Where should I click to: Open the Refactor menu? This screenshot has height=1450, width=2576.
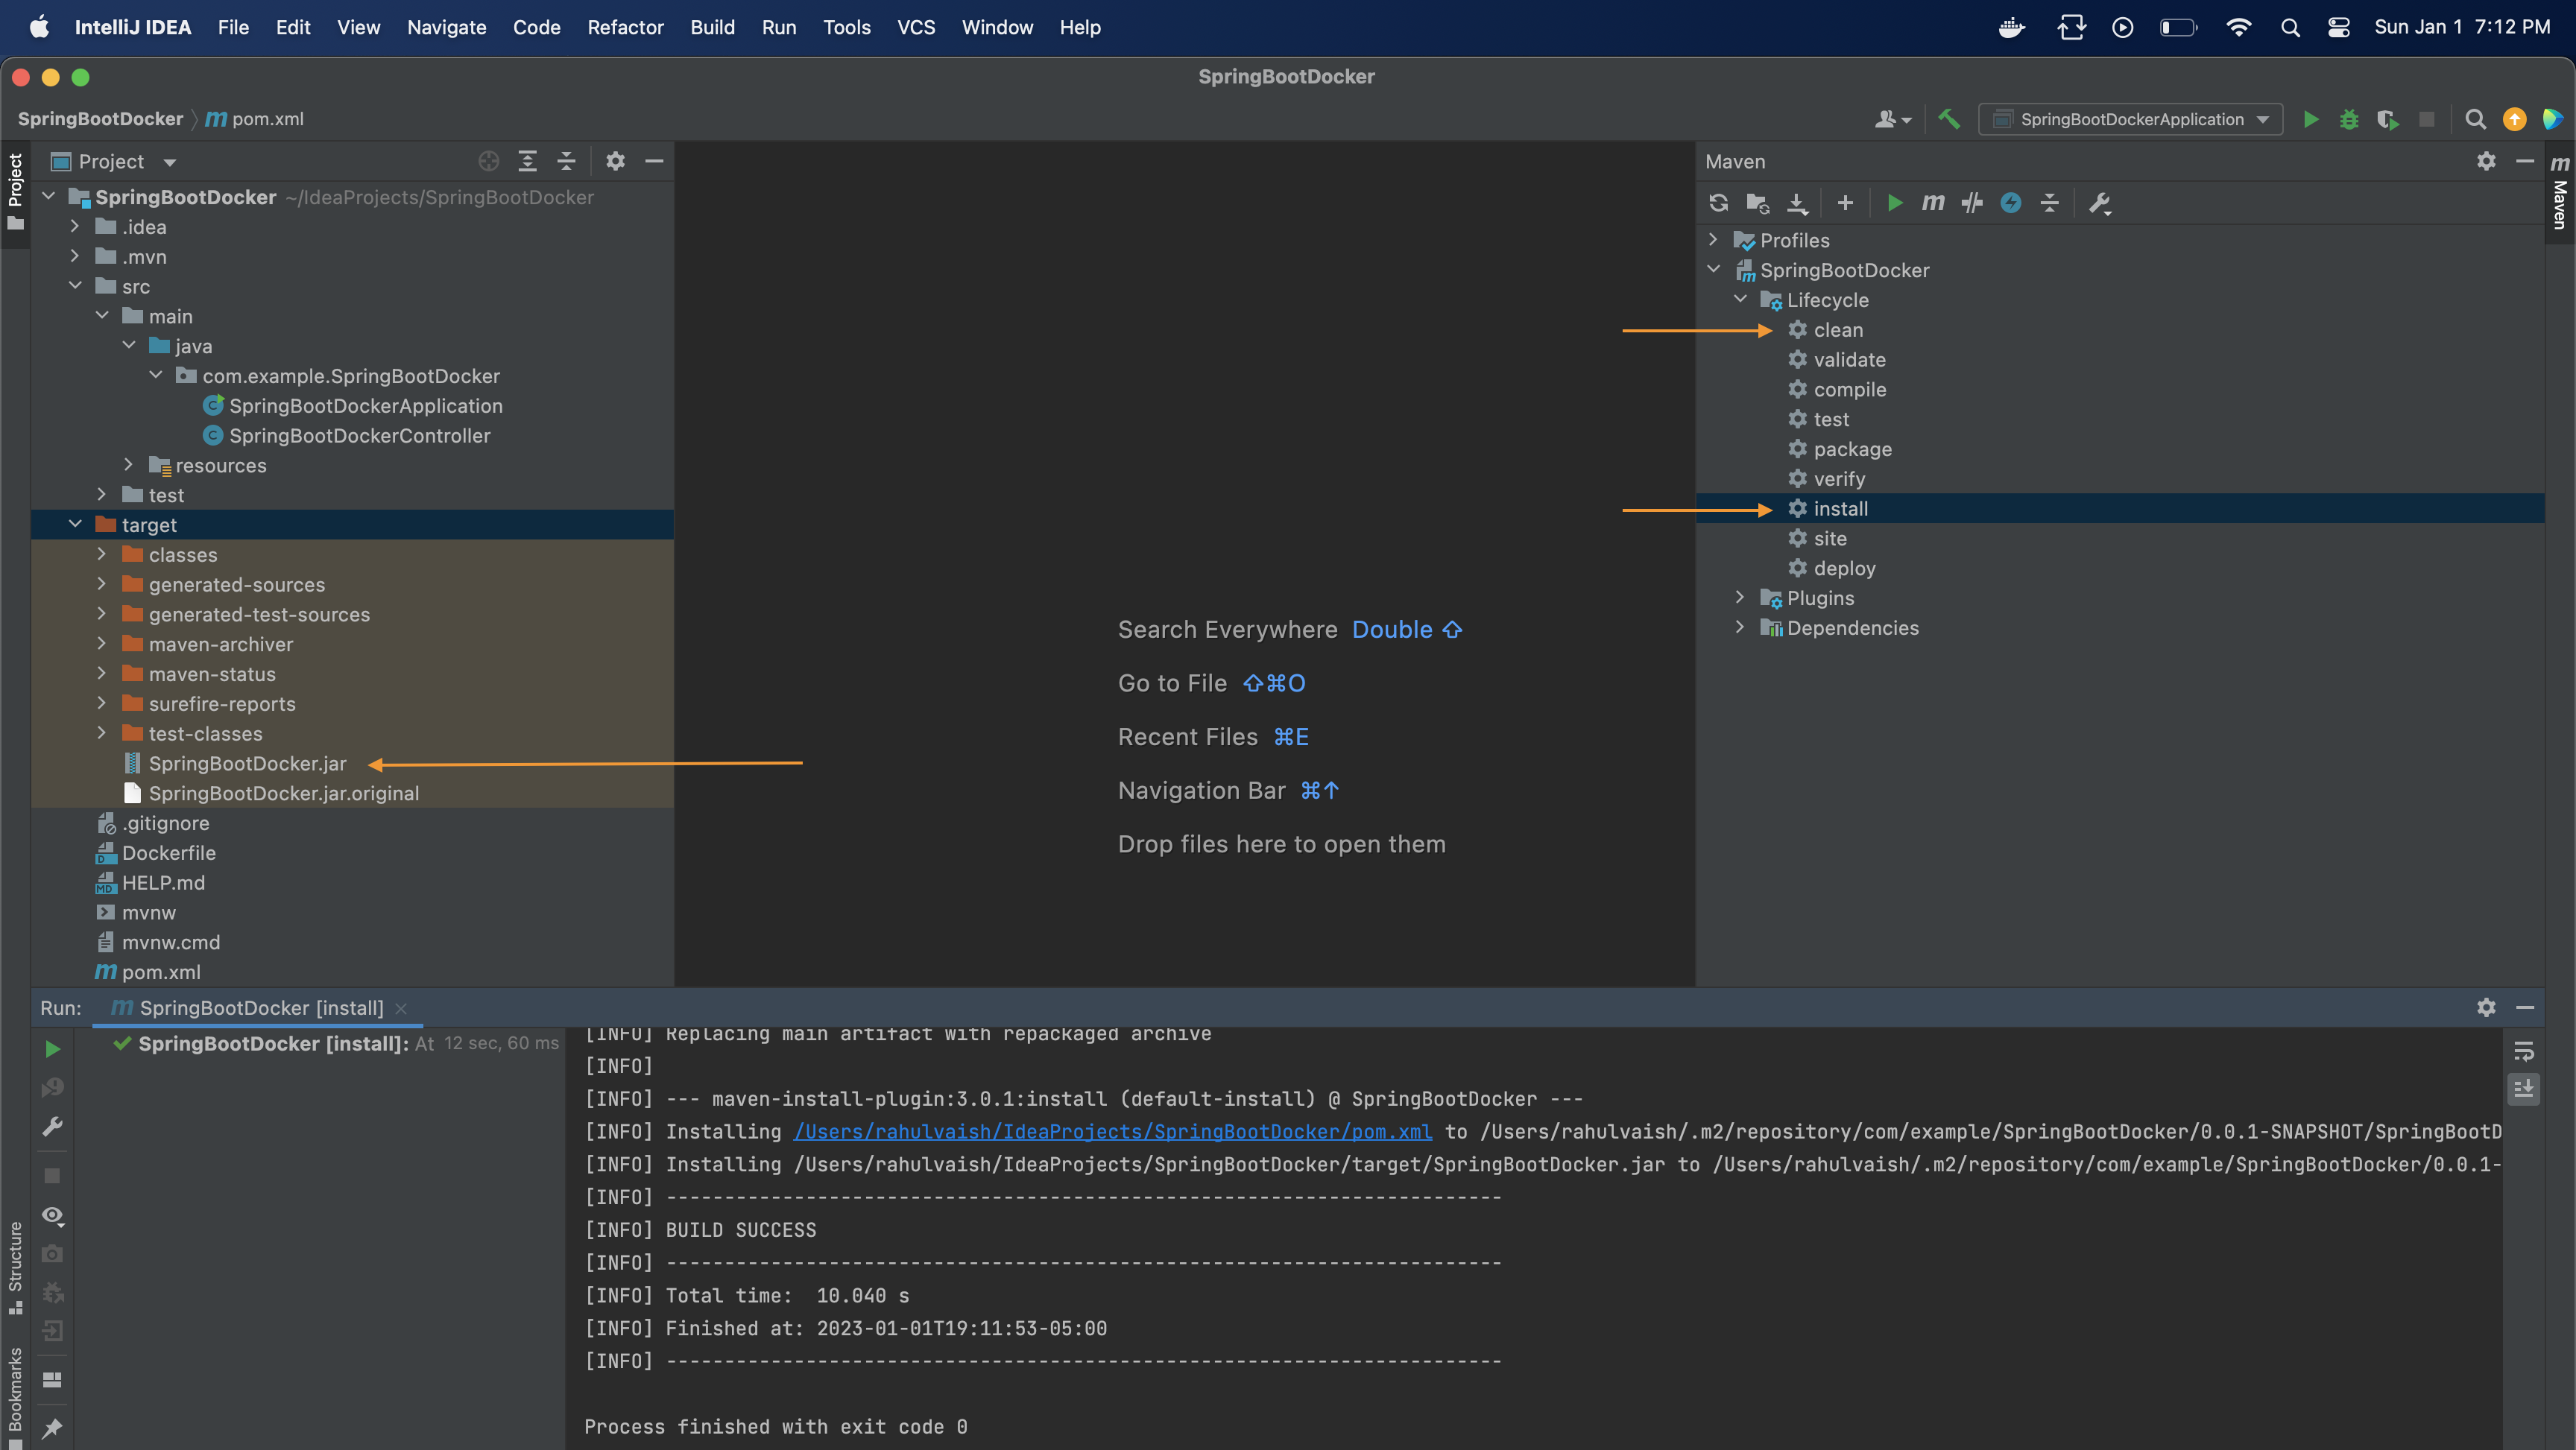pyautogui.click(x=625, y=27)
